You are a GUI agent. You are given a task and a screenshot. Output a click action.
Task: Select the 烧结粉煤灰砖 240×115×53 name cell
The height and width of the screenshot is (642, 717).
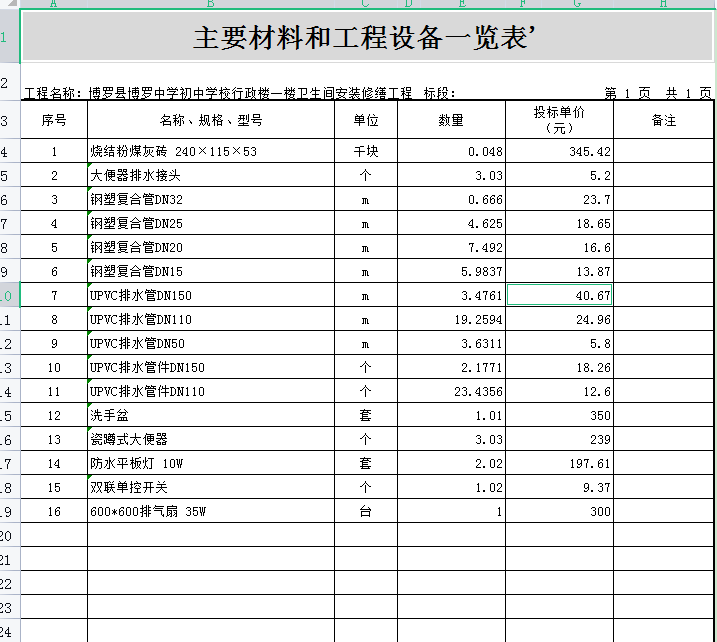(210, 152)
